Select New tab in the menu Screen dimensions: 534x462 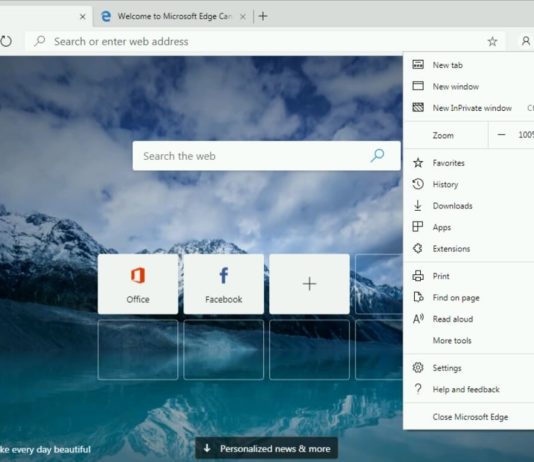point(469,65)
